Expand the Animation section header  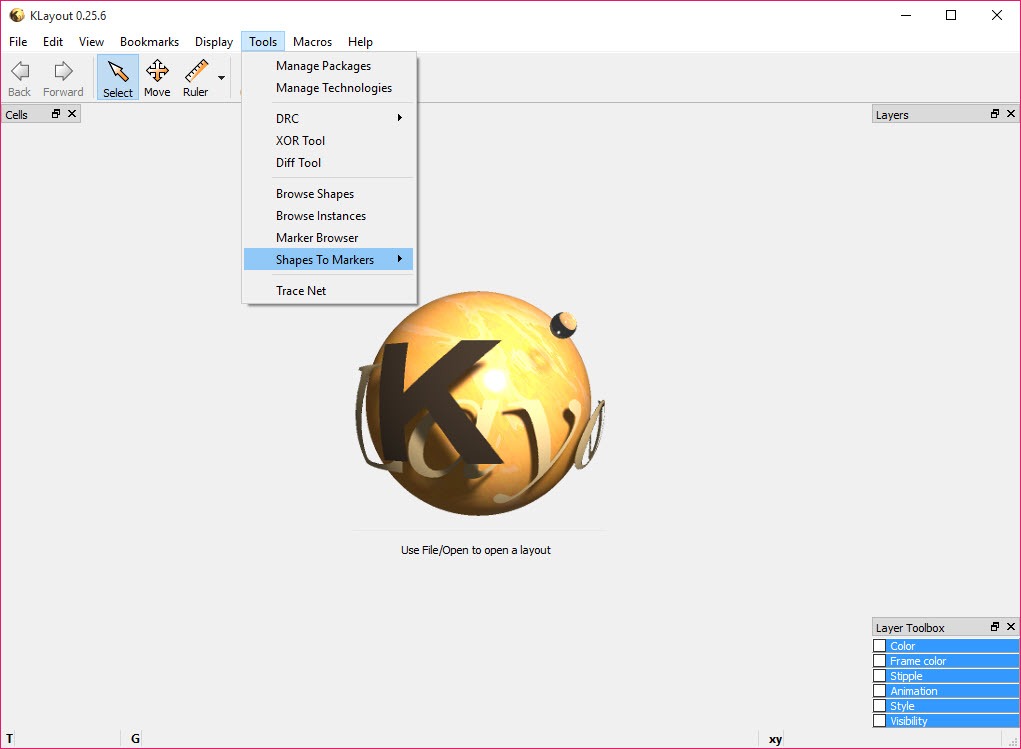(953, 690)
